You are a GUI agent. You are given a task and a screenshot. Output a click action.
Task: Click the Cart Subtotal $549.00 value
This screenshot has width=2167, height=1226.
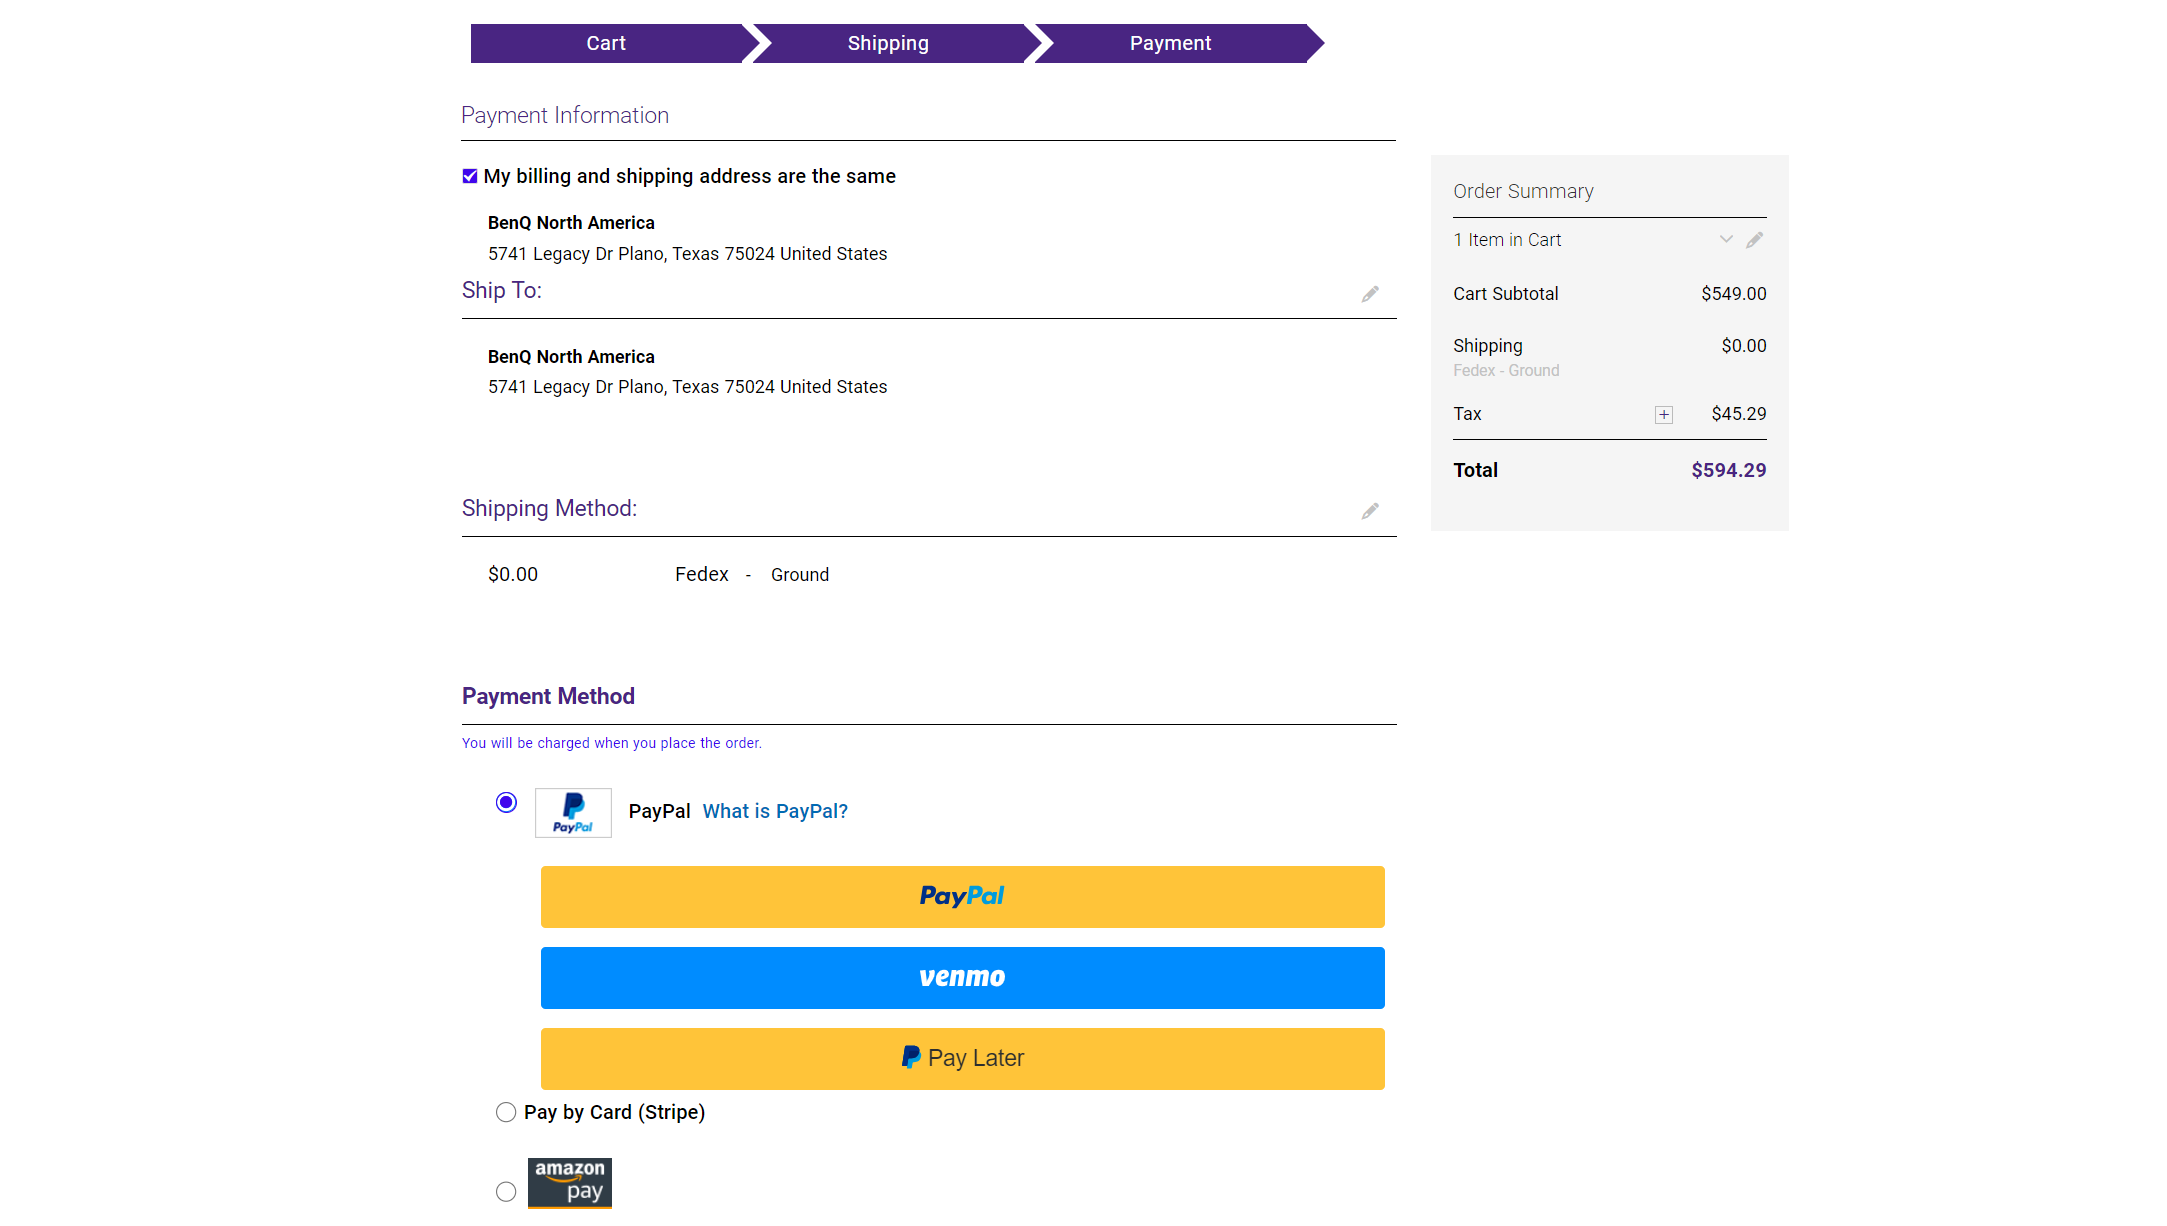tap(1733, 294)
